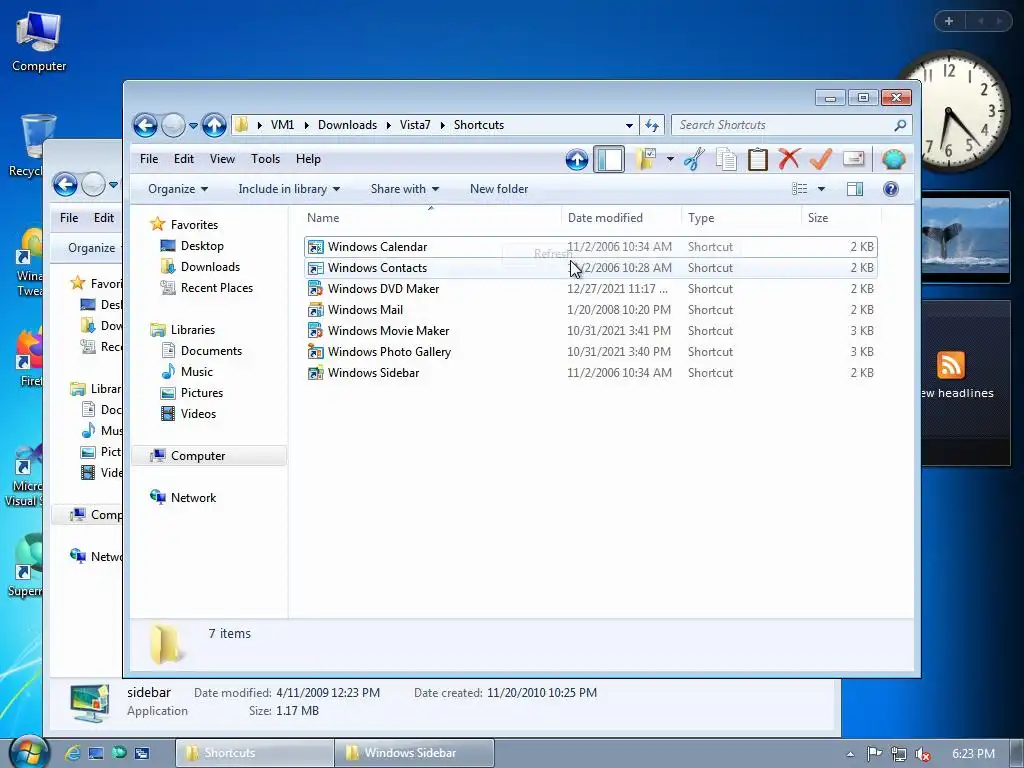
Task: Open the dropdown arrow next to Folder Options icon
Action: click(x=670, y=159)
